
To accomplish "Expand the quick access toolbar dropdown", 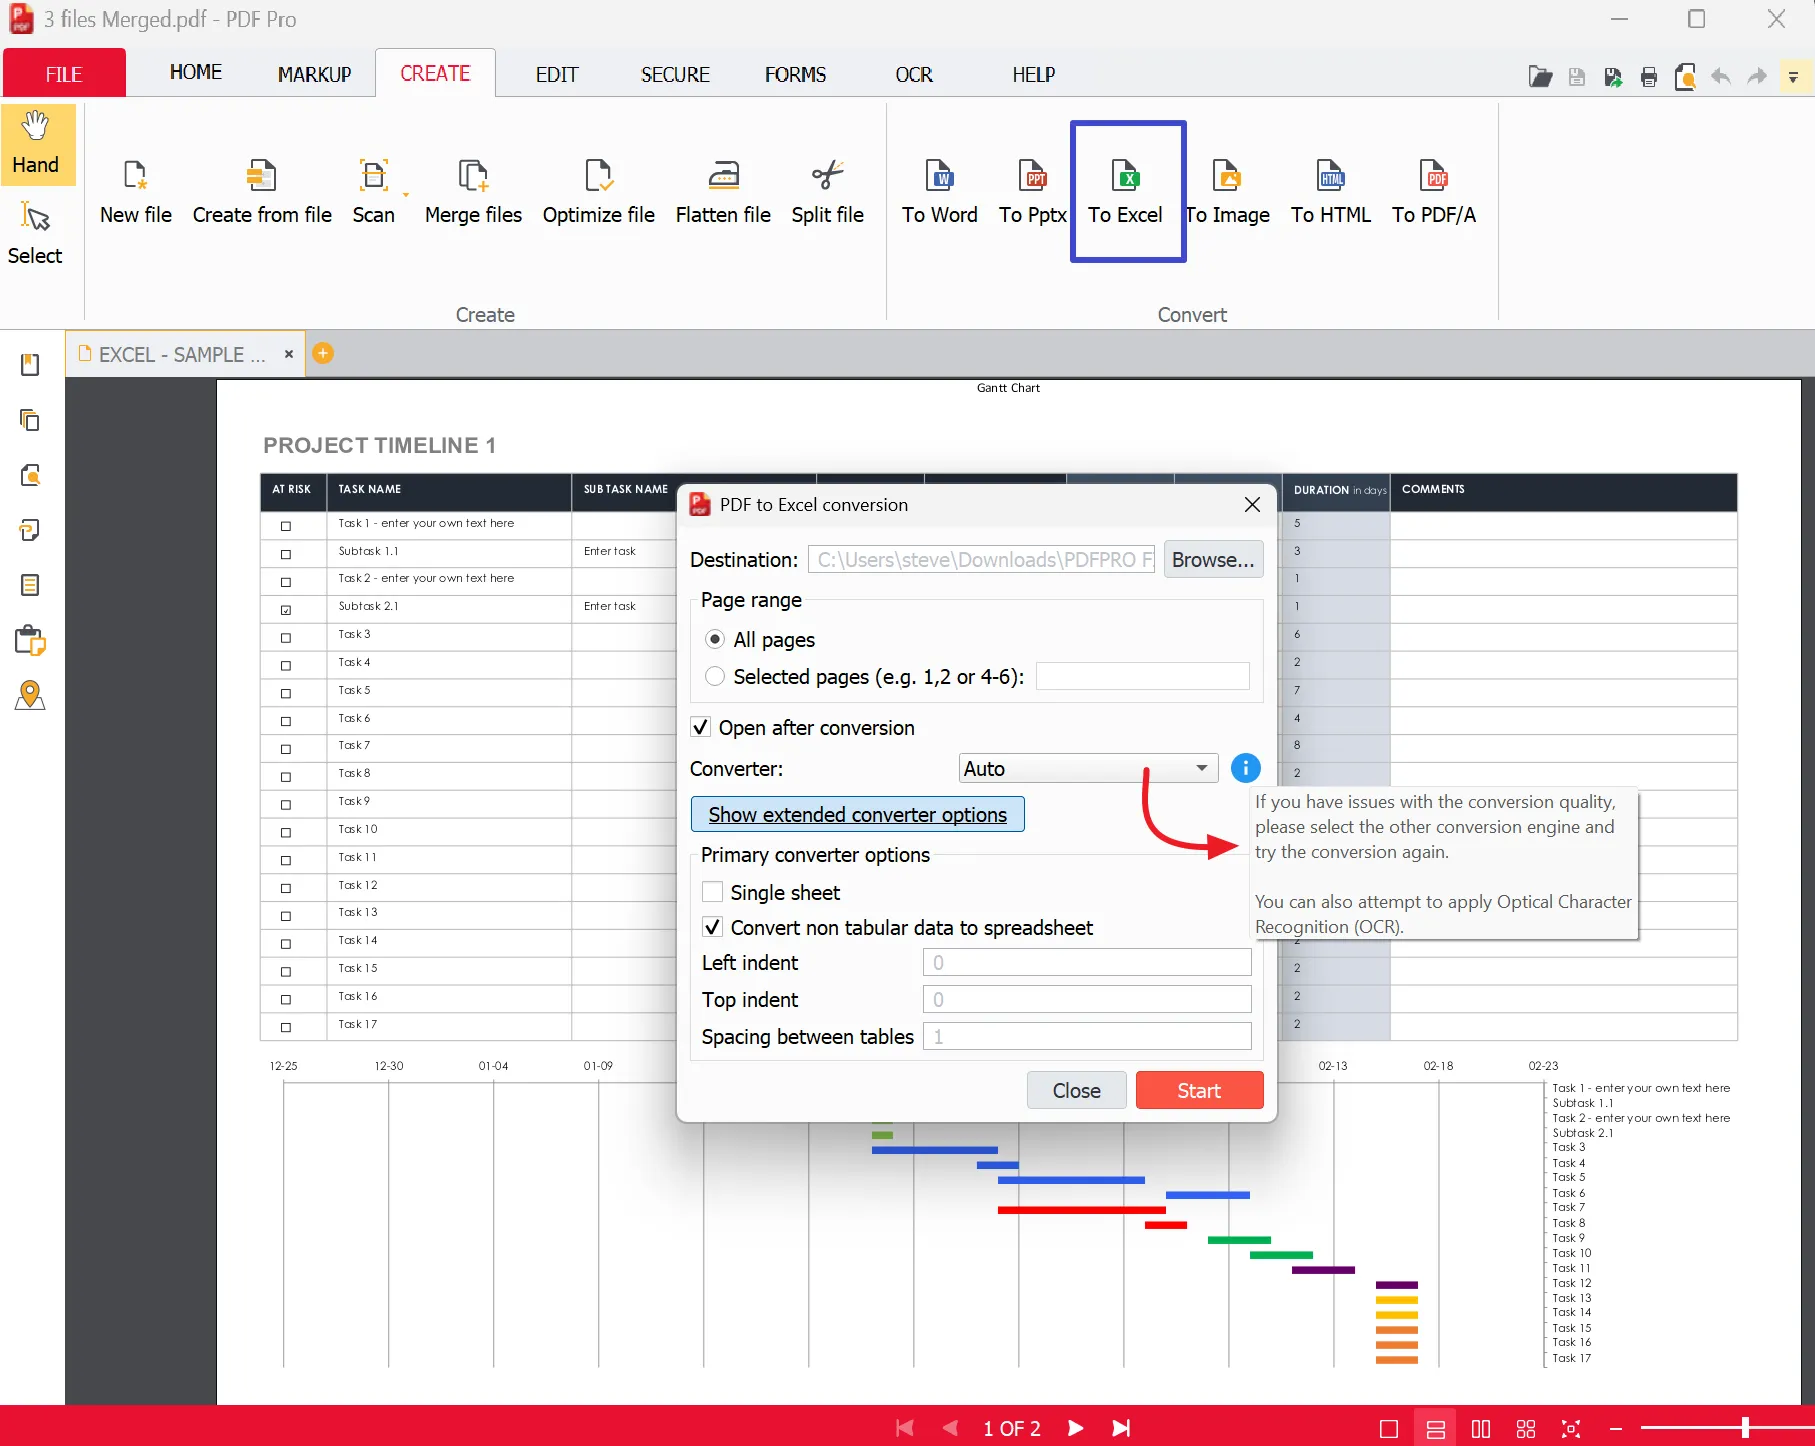I will tap(1793, 77).
